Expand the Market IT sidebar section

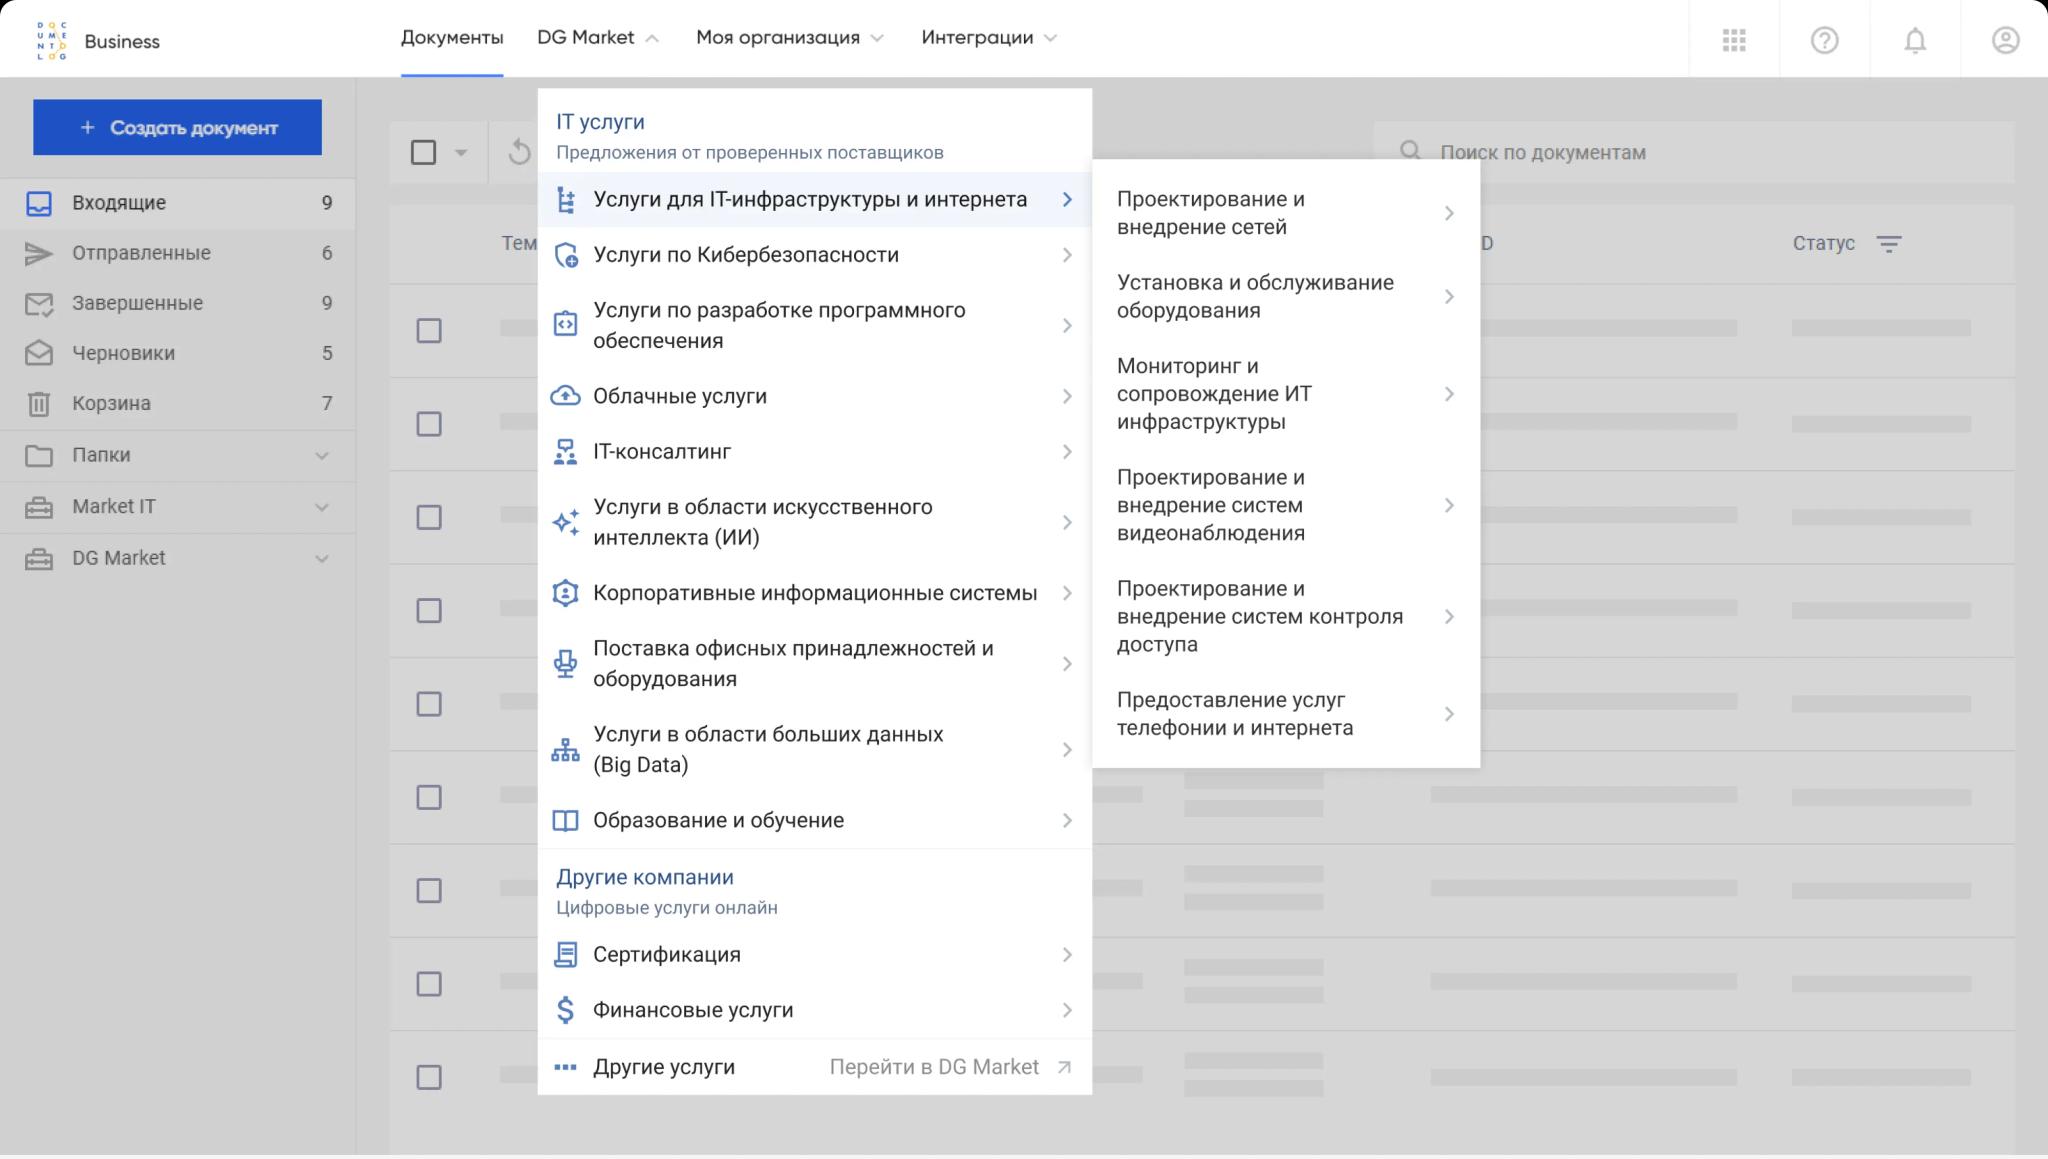[321, 507]
